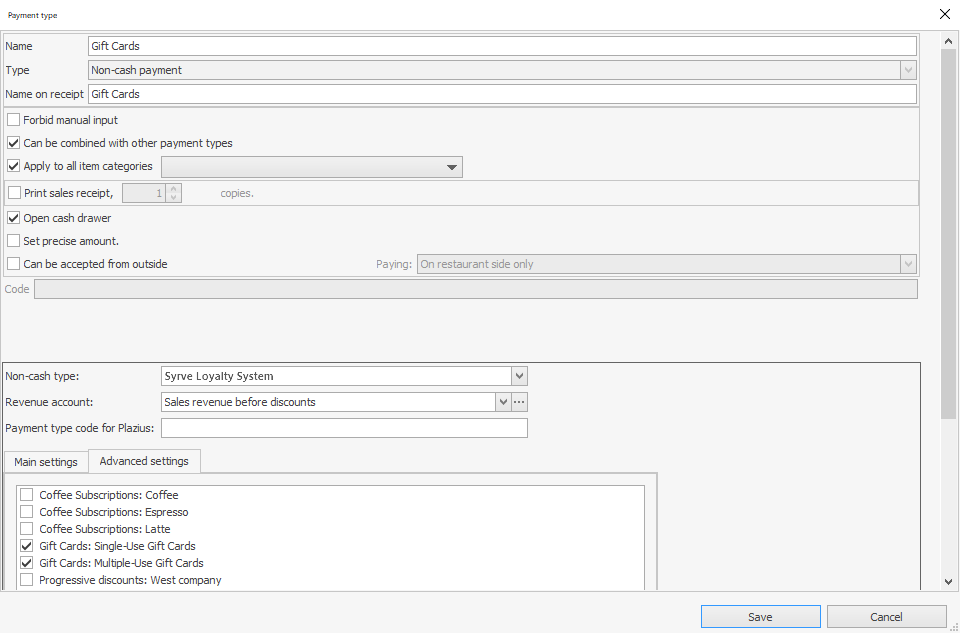
Task: Check Coffee Subscriptions: Espresso
Action: click(x=27, y=512)
